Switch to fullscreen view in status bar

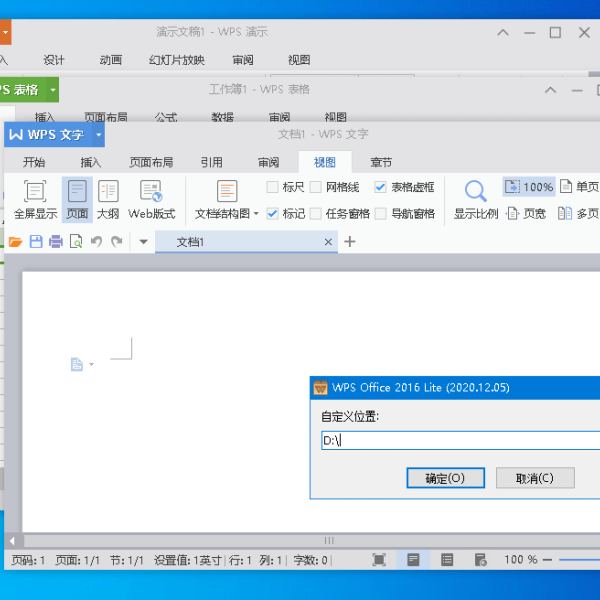point(379,560)
